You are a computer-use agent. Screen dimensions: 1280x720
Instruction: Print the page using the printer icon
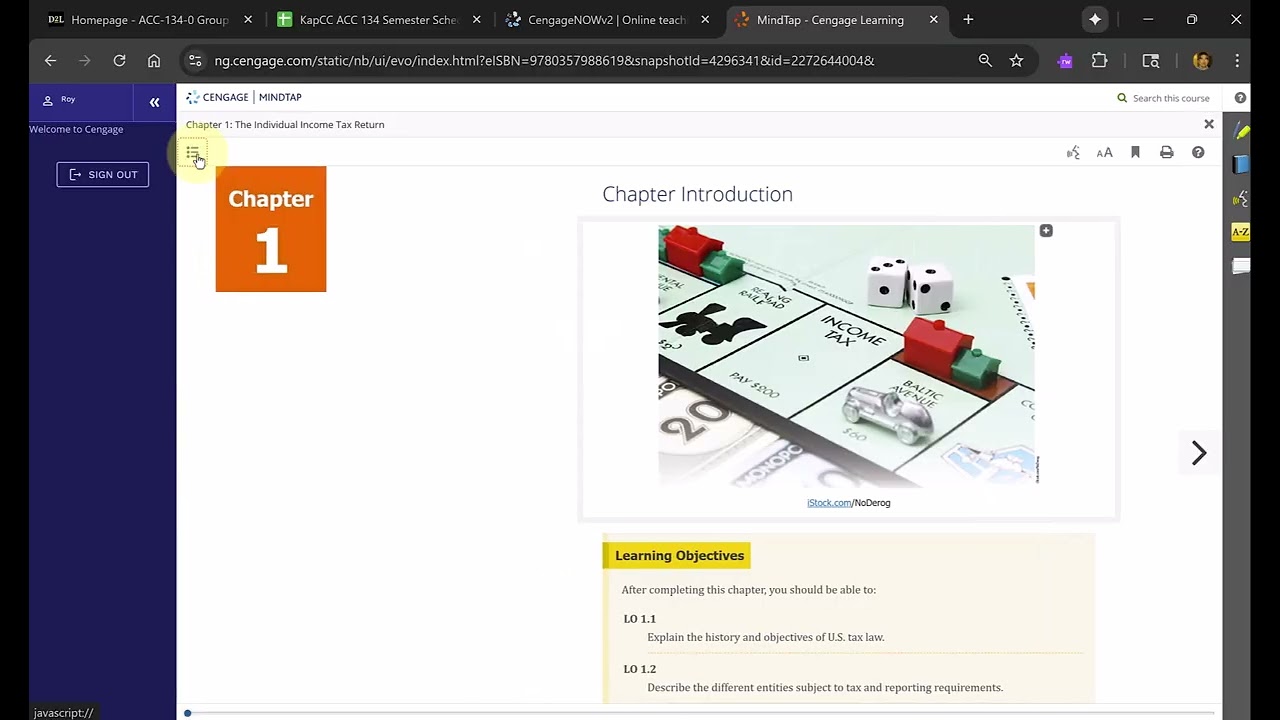(1166, 153)
